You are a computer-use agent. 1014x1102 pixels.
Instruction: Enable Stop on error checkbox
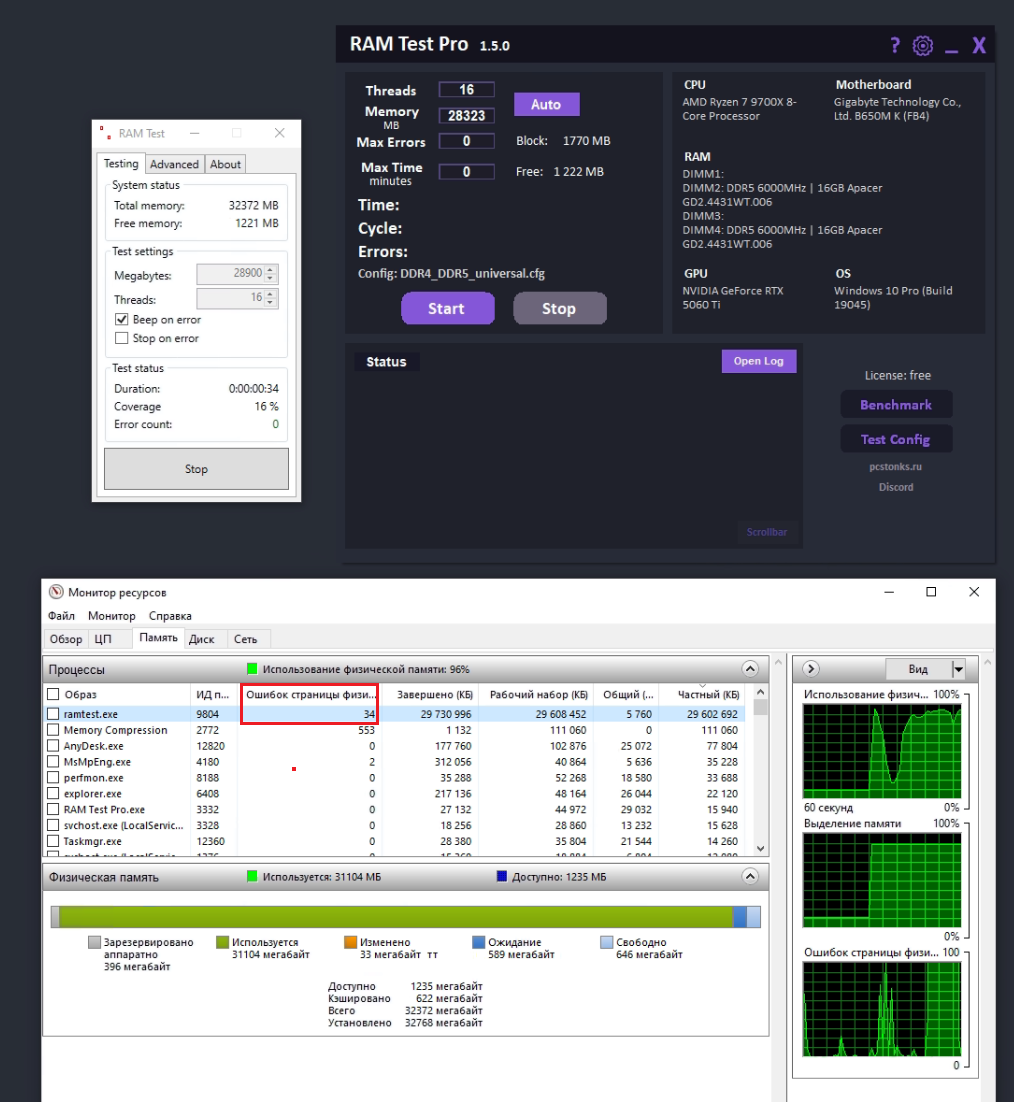tap(122, 338)
